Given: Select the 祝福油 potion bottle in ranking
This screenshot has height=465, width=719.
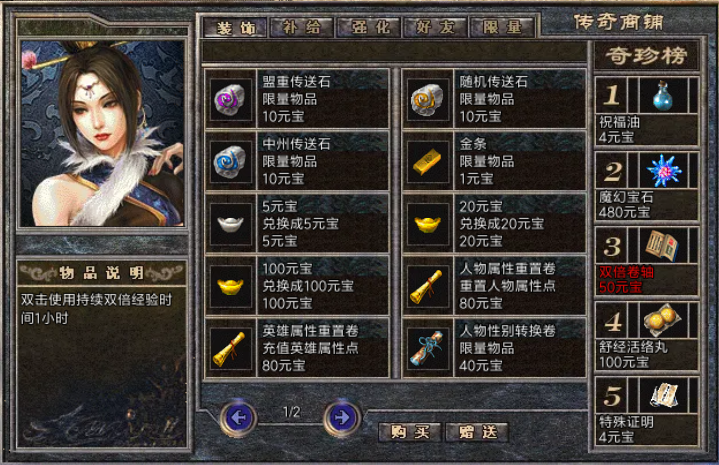Looking at the screenshot, I should pyautogui.click(x=663, y=95).
